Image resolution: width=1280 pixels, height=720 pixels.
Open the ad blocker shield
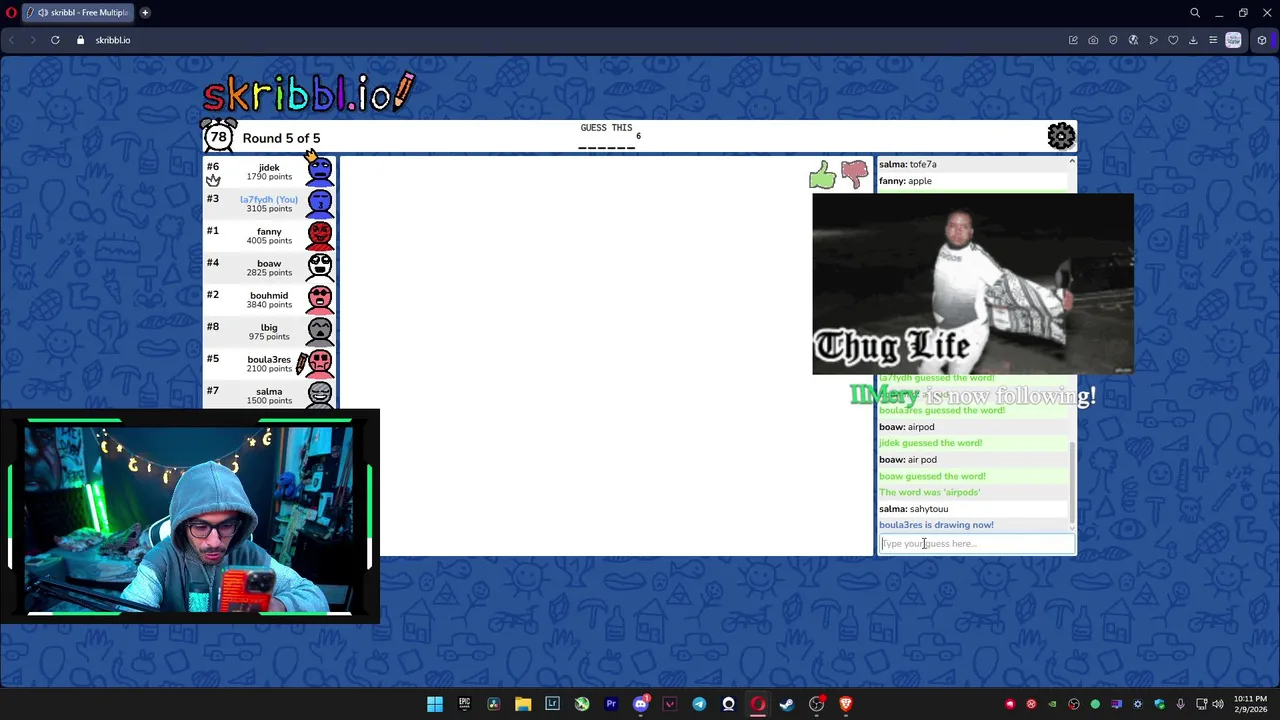pyautogui.click(x=1113, y=40)
